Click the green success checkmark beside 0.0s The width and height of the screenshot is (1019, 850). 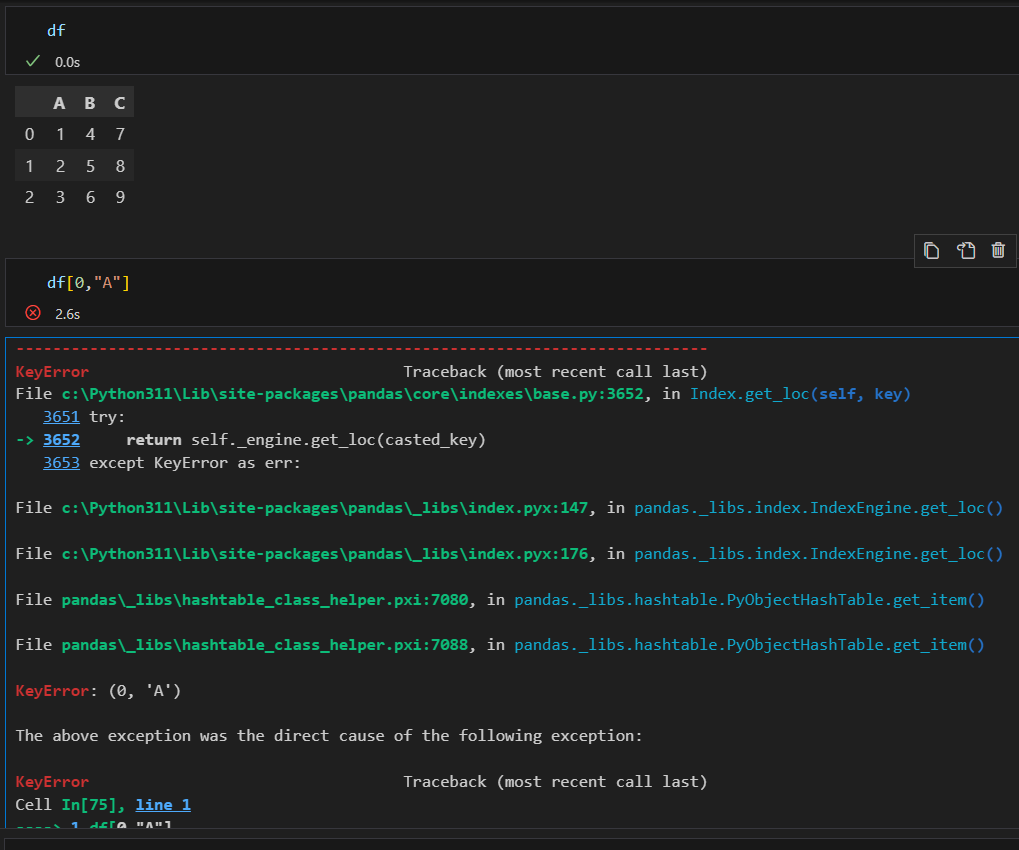point(32,61)
